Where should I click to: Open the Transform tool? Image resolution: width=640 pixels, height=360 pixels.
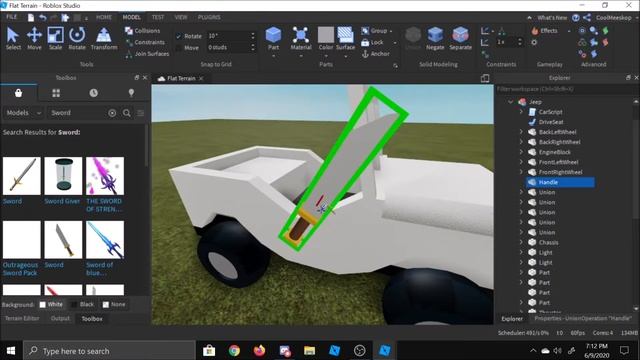point(104,38)
